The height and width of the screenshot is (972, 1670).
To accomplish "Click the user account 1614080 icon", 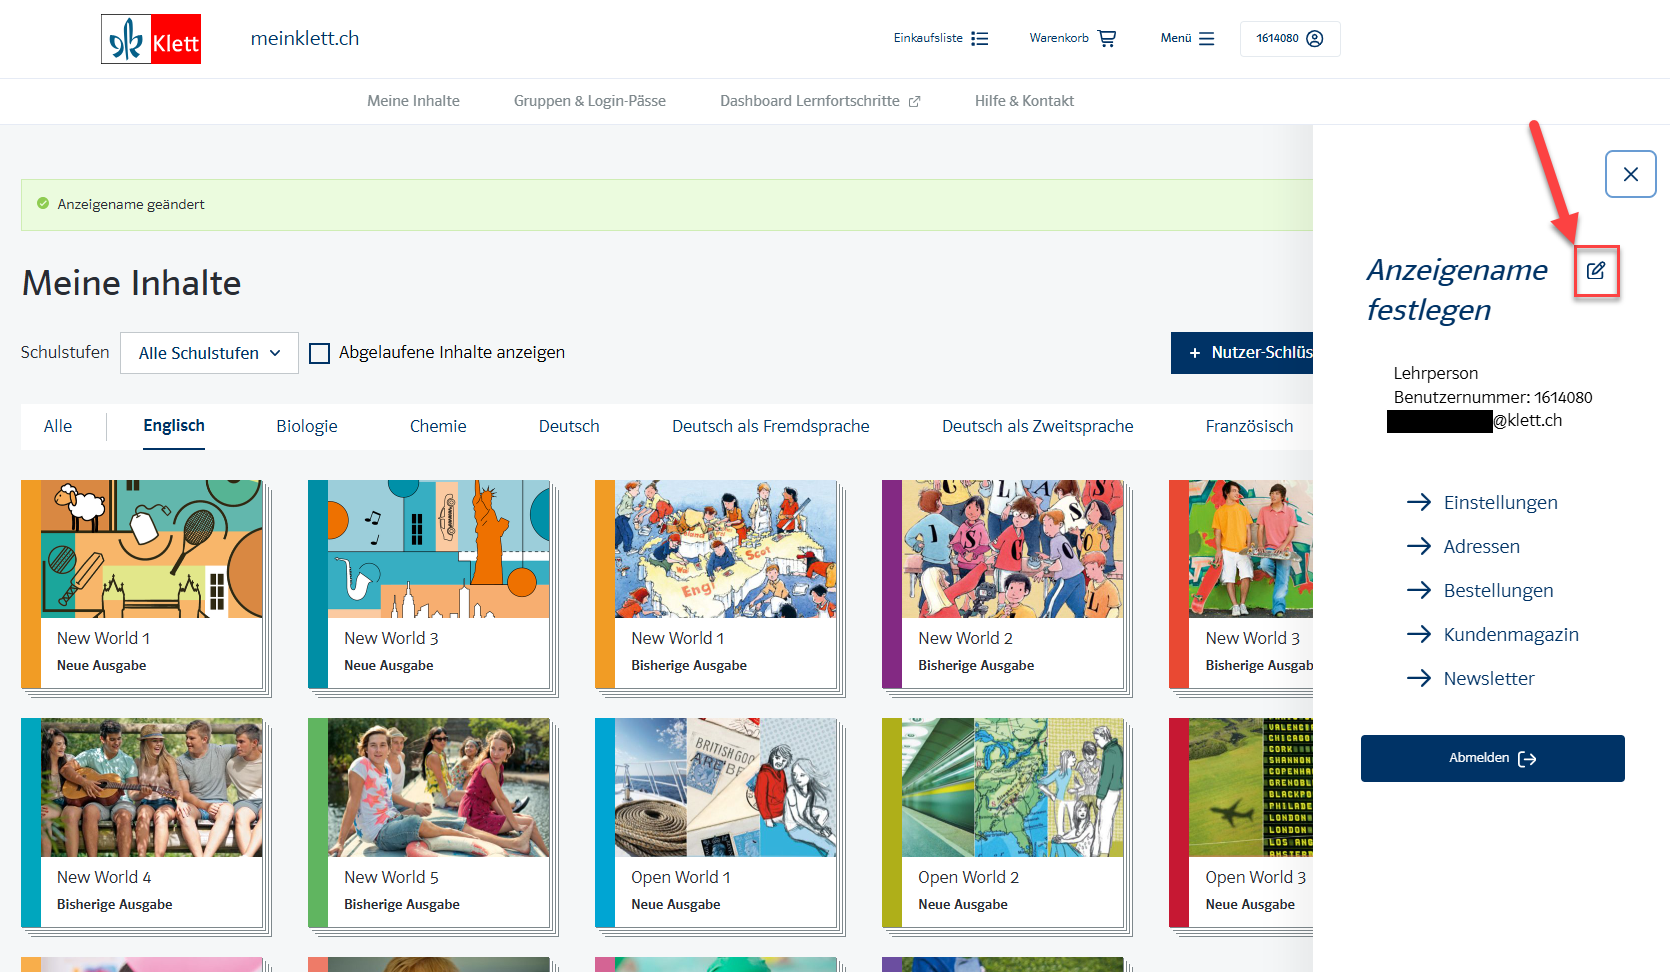I will pyautogui.click(x=1314, y=38).
